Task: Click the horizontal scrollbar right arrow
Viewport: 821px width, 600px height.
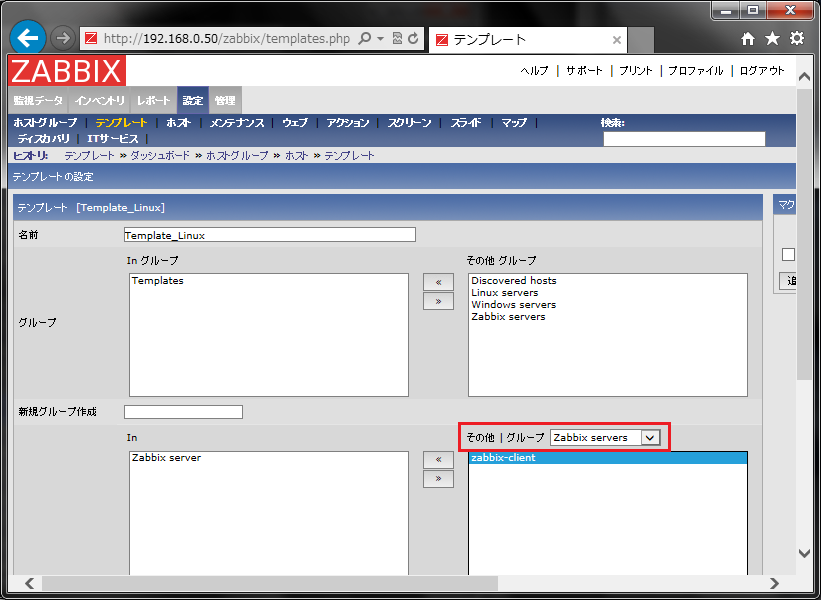Action: pyautogui.click(x=774, y=583)
